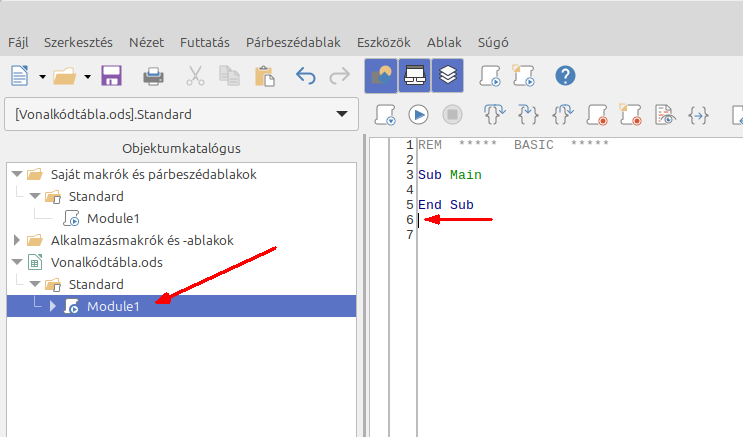
Task: Open help with the blue question mark
Action: [x=565, y=76]
